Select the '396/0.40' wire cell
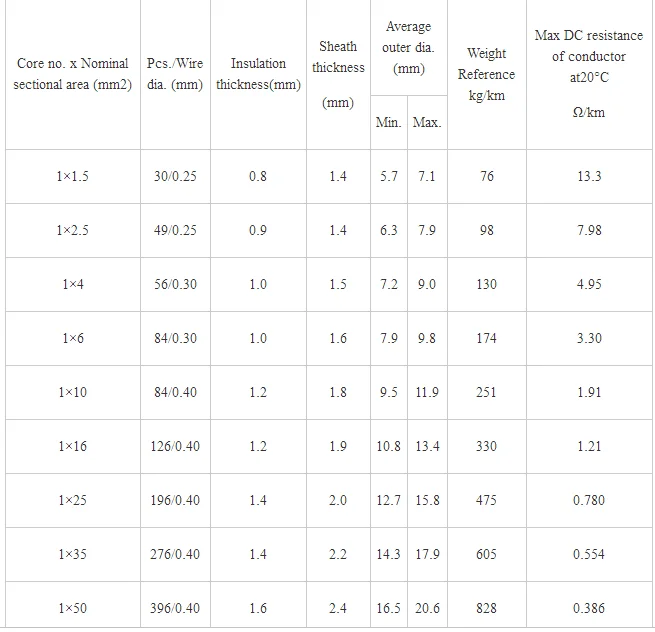This screenshot has height=632, width=655. pyautogui.click(x=174, y=609)
